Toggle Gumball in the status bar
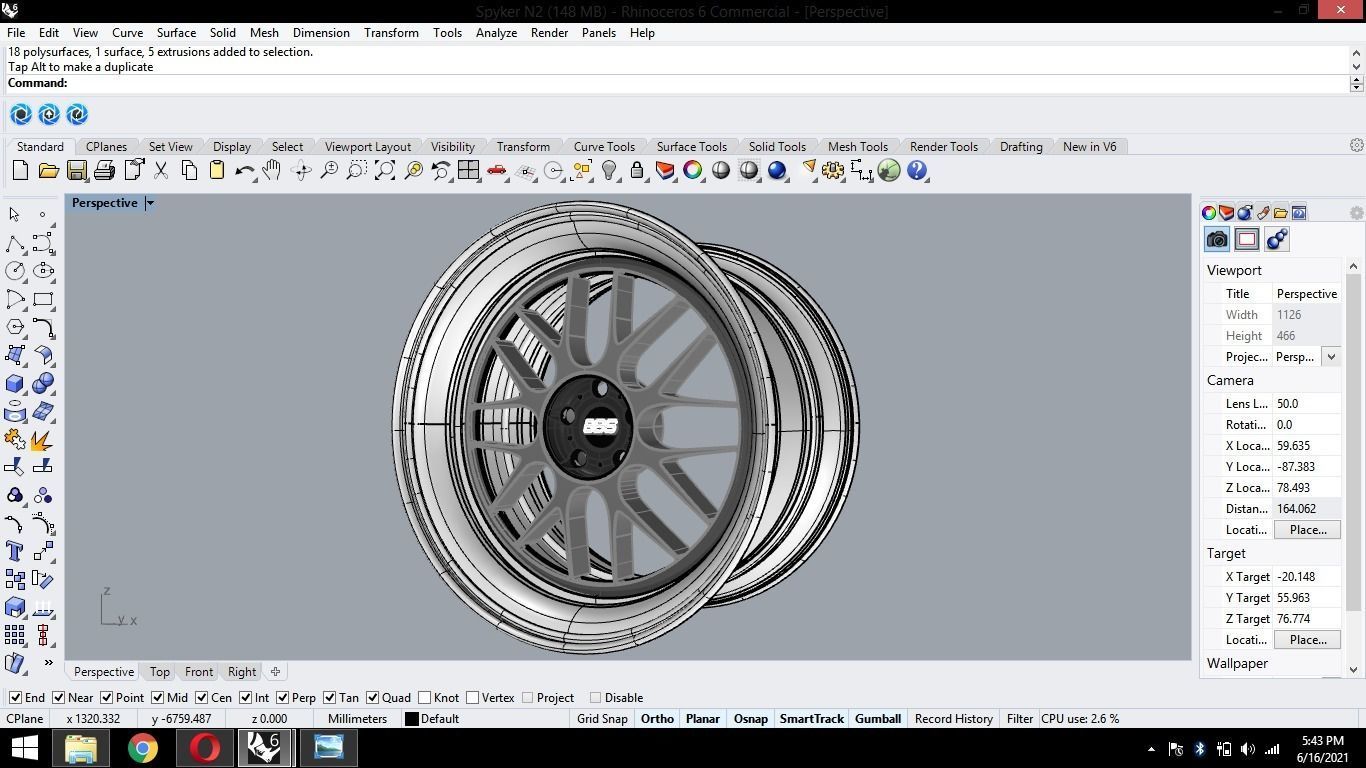Screen dimensions: 1366x768 pos(878,719)
